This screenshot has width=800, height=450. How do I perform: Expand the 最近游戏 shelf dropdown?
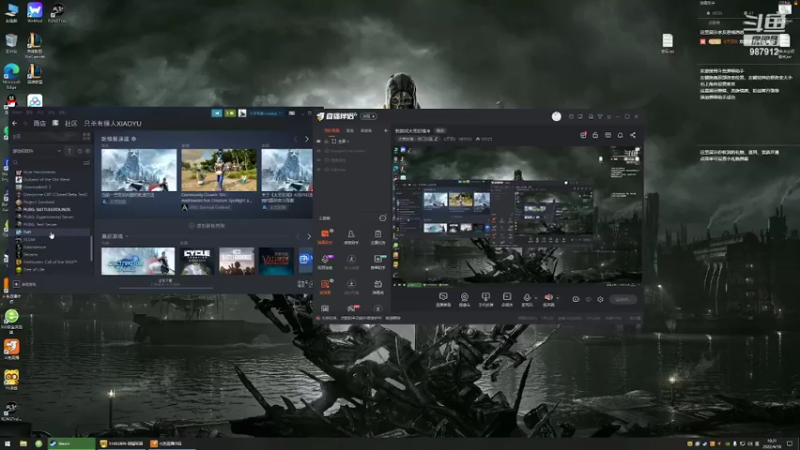(x=127, y=236)
